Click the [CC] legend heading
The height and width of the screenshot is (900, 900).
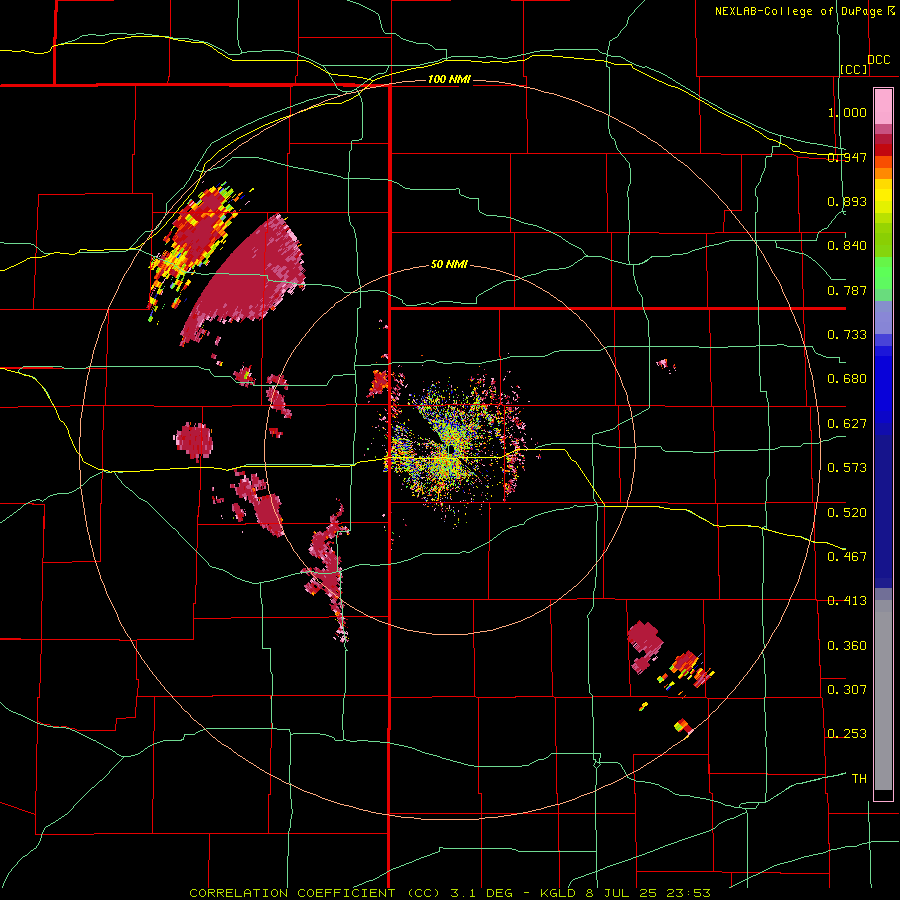click(854, 69)
